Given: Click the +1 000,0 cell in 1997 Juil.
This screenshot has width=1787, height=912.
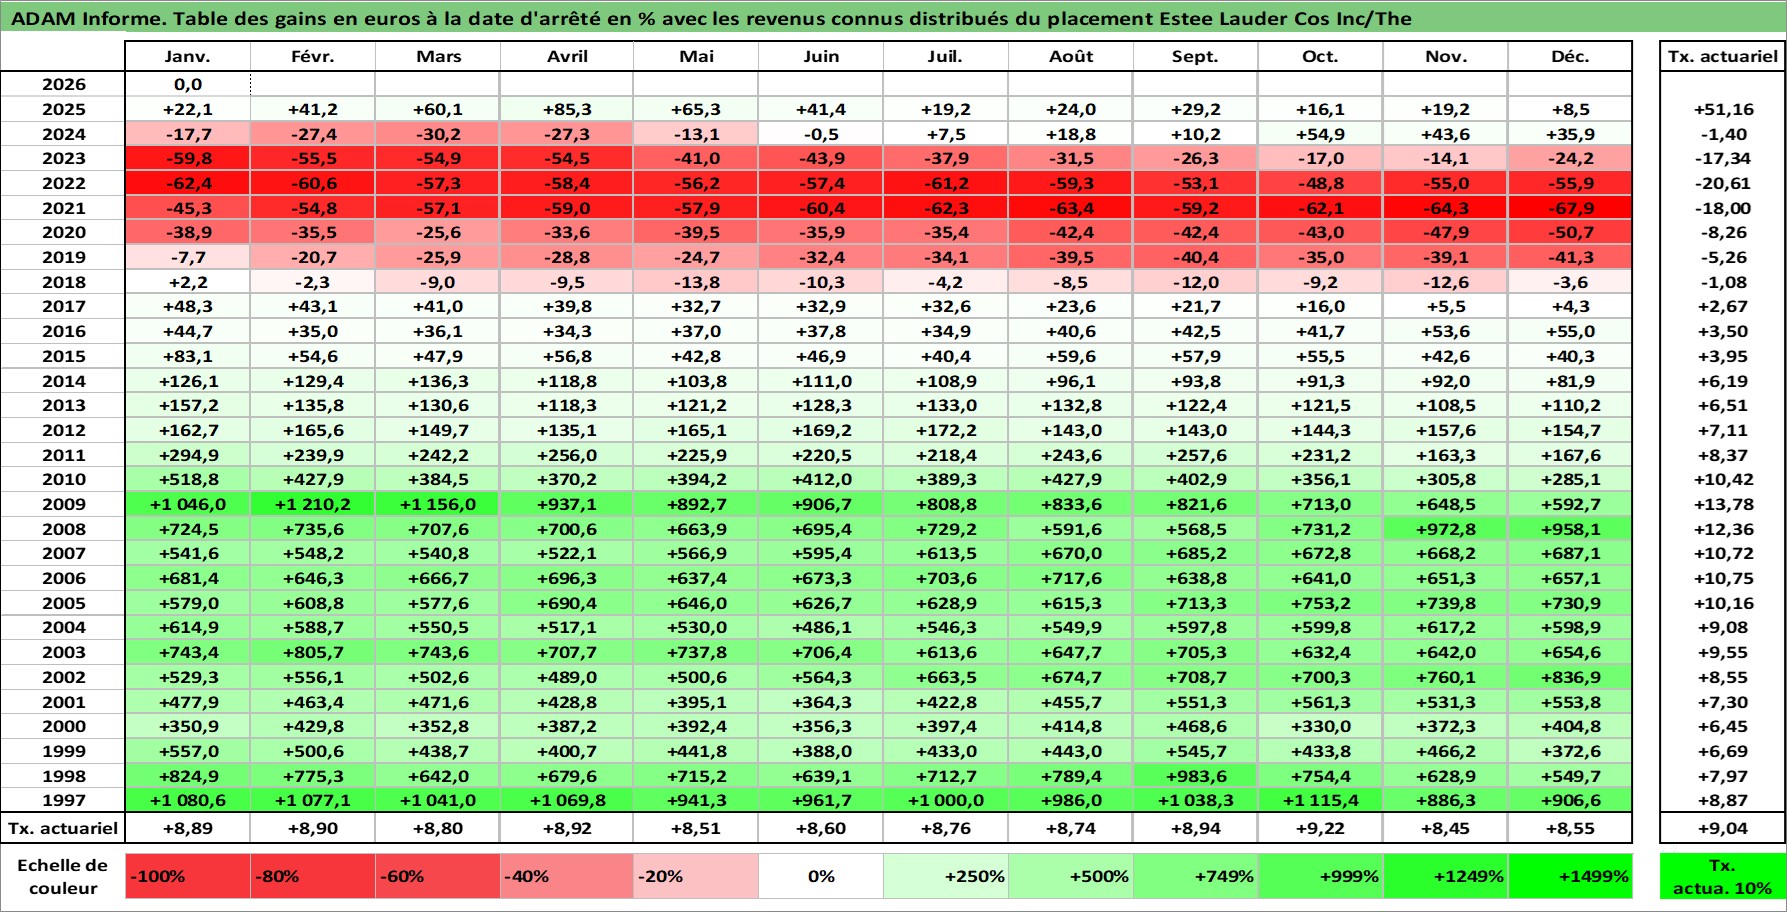Looking at the screenshot, I should click(945, 800).
